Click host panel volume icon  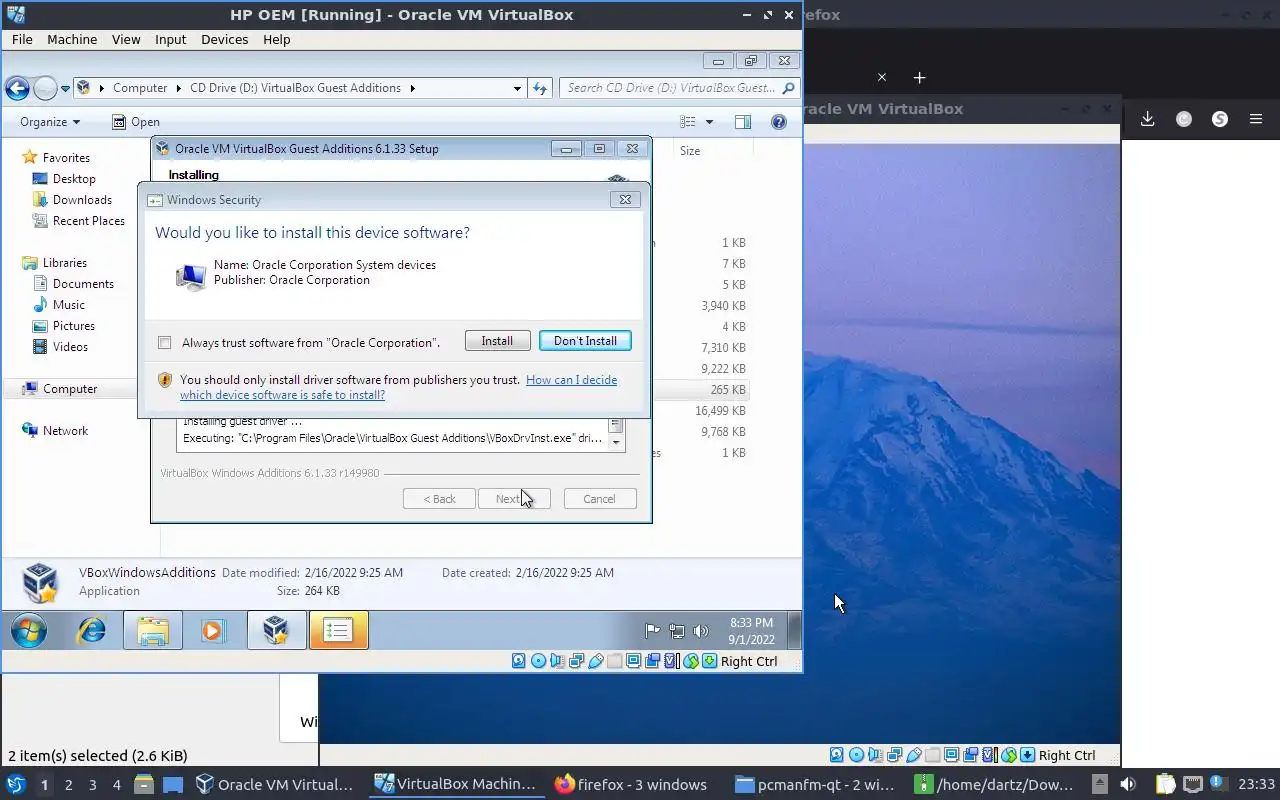[x=1128, y=784]
